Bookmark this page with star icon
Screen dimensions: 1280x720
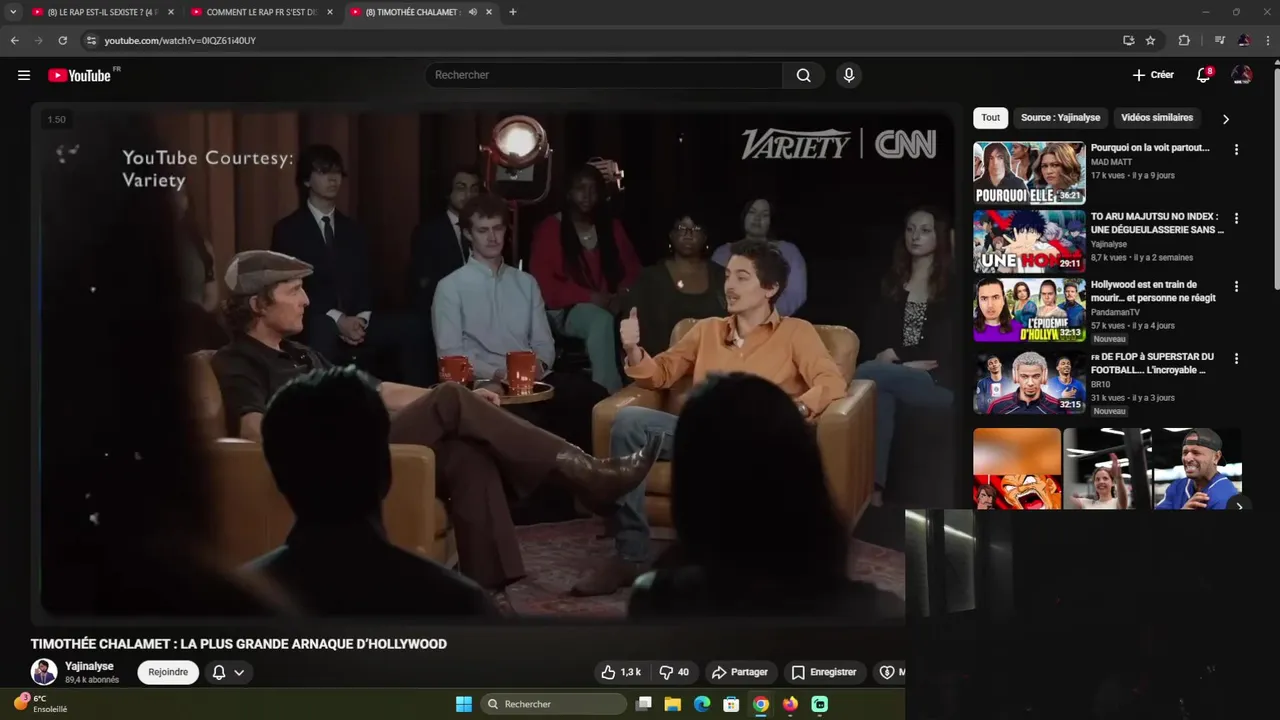pos(1150,40)
